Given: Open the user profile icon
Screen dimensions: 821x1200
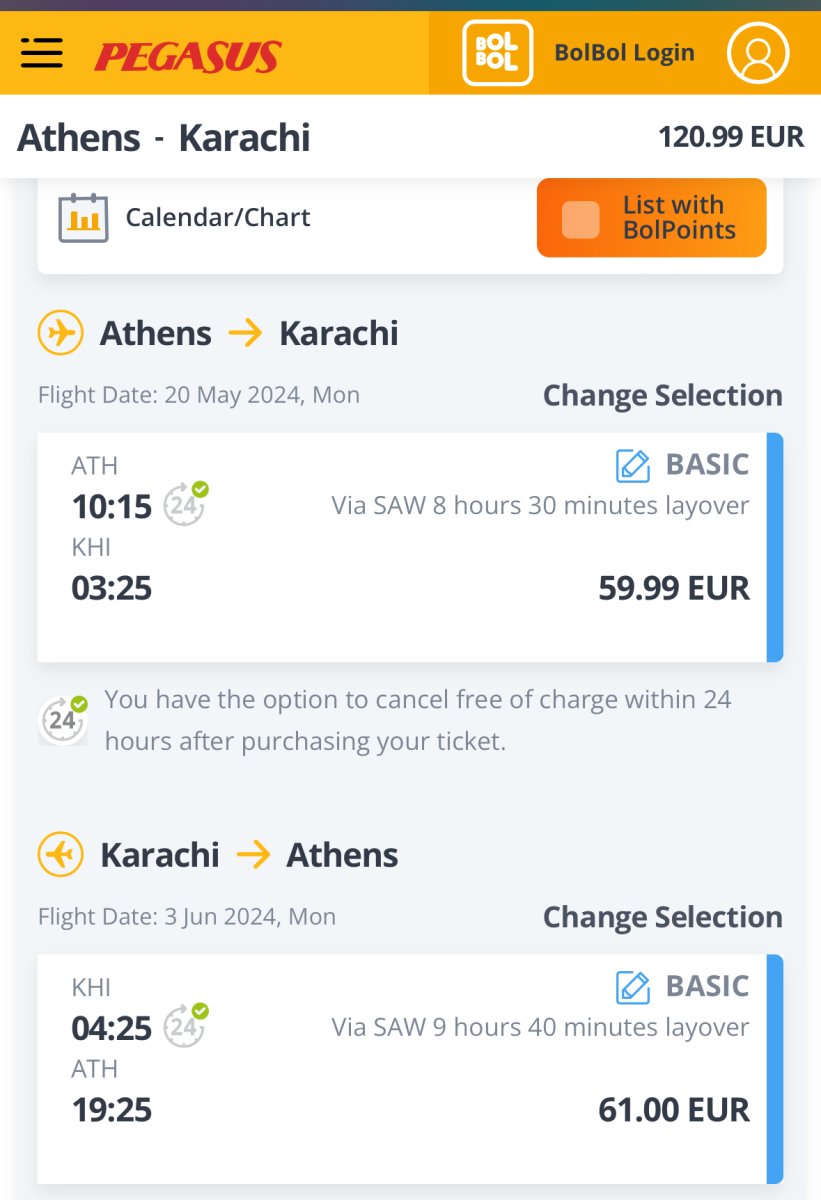Looking at the screenshot, I should point(758,53).
